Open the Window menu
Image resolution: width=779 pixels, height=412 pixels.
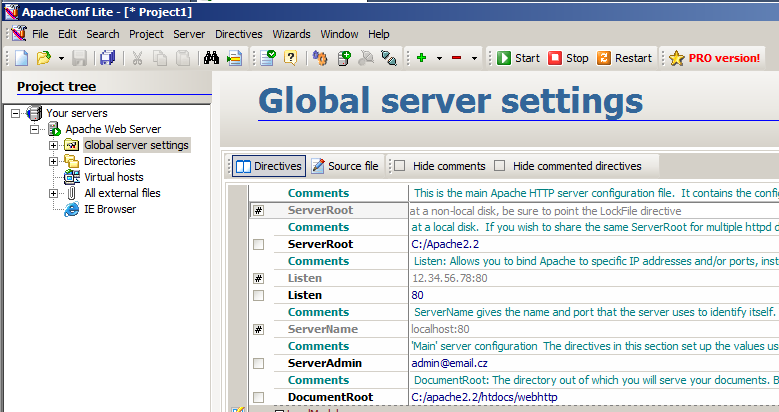[x=339, y=34]
